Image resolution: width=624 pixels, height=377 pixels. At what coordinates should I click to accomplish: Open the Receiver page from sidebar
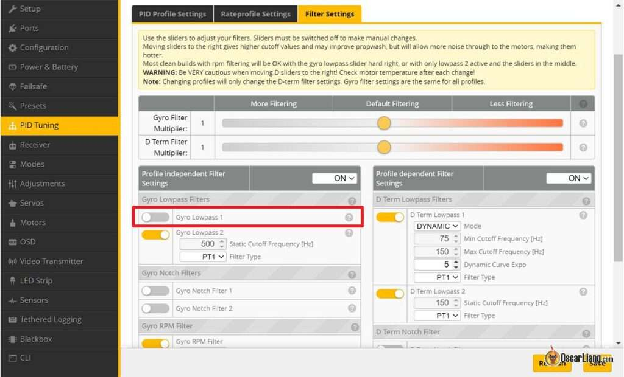pos(60,145)
